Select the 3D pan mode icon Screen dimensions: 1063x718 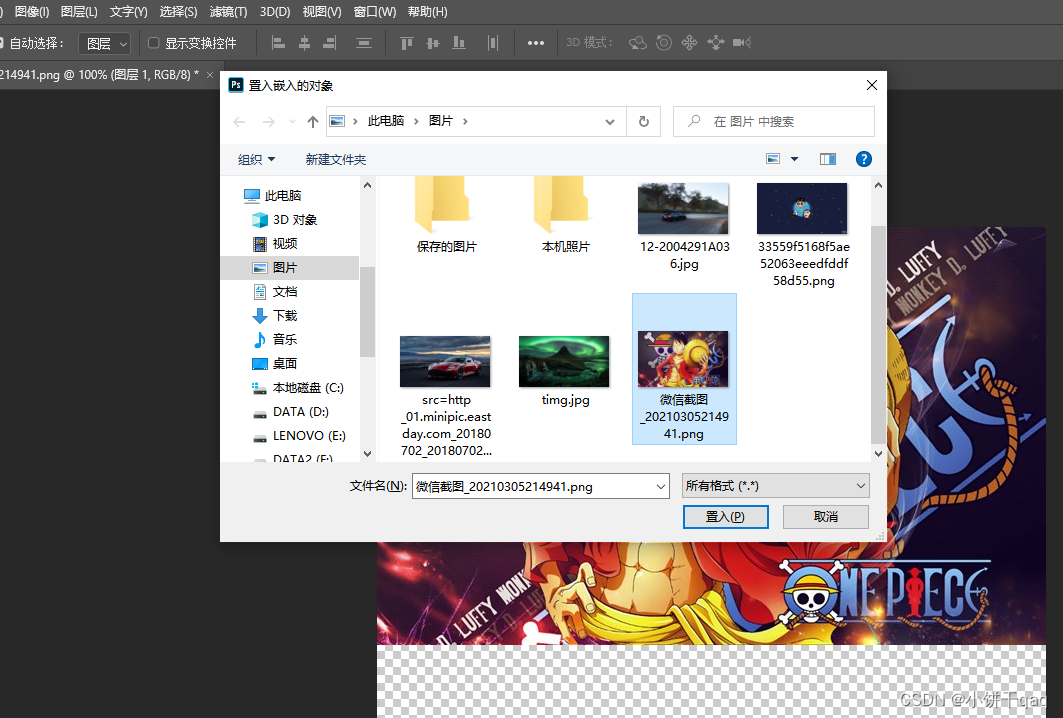(689, 43)
